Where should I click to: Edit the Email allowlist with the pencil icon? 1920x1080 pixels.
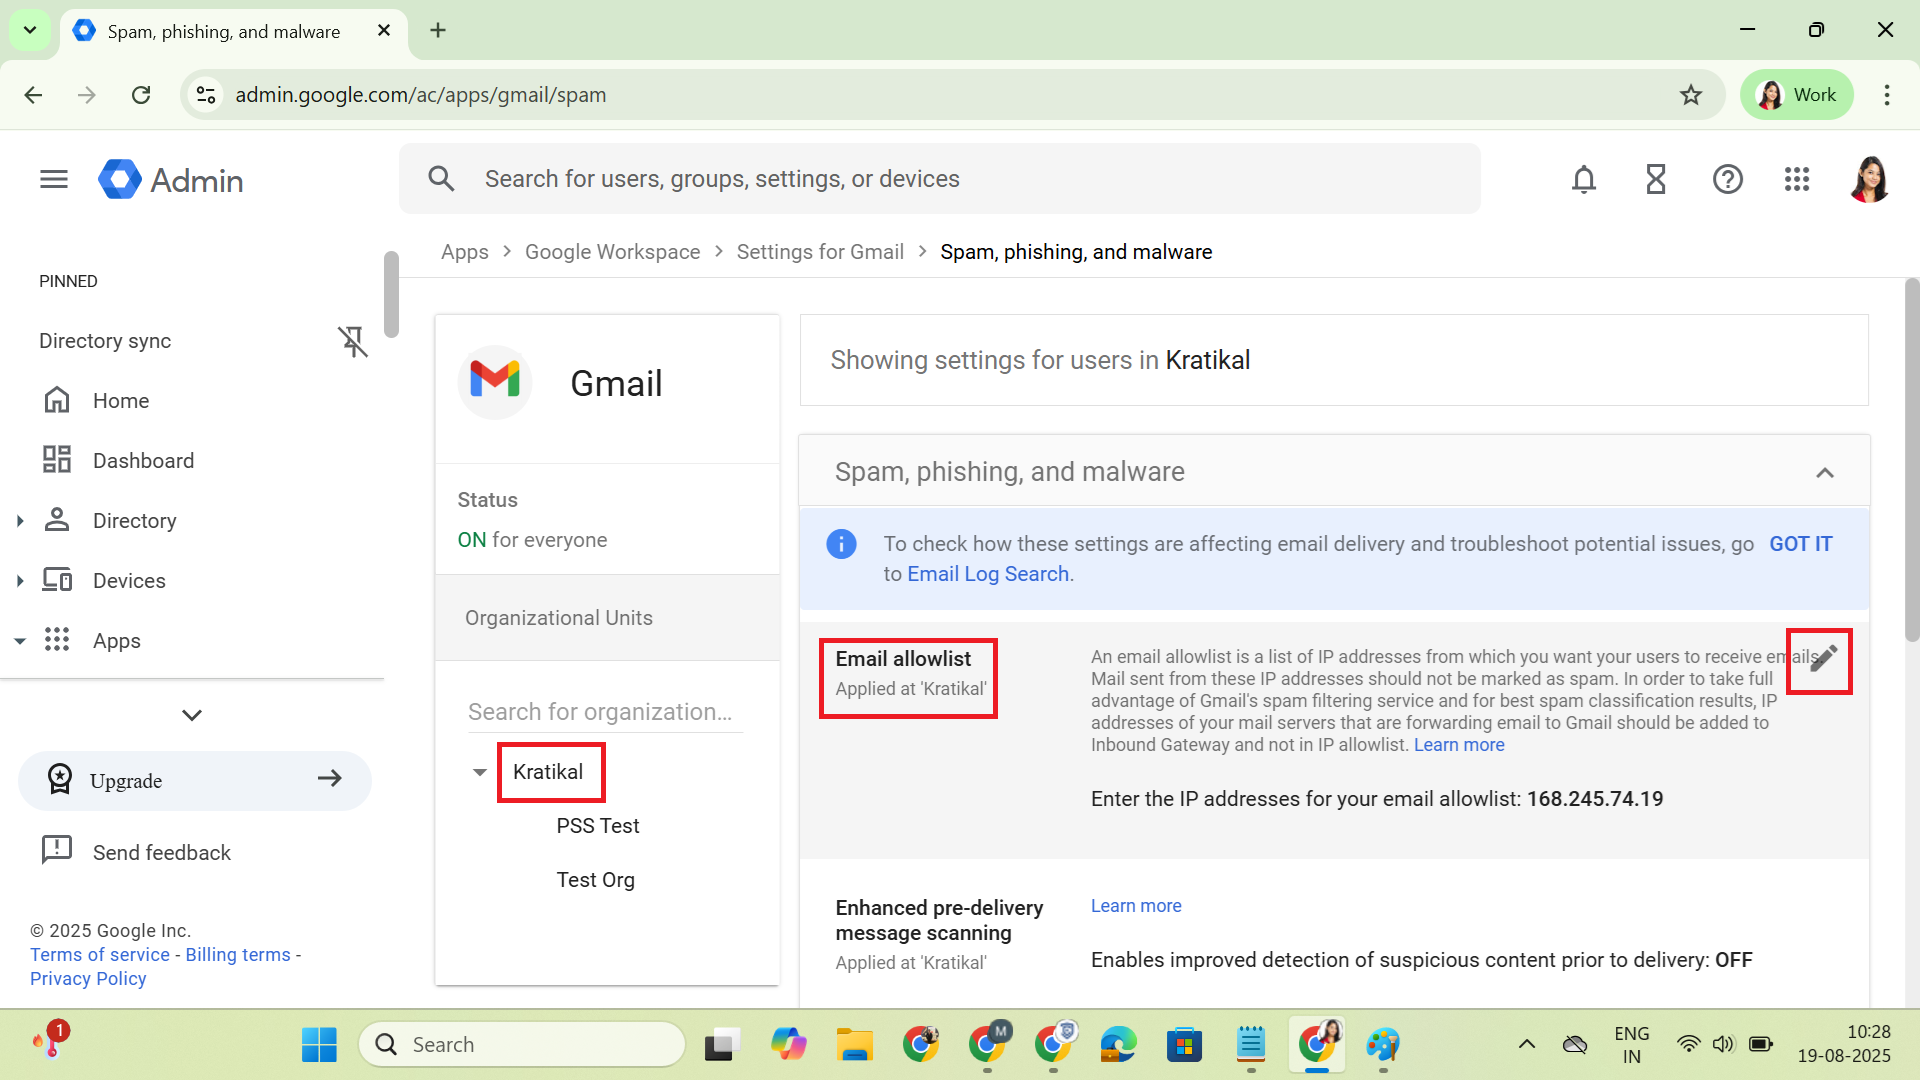[x=1822, y=659]
